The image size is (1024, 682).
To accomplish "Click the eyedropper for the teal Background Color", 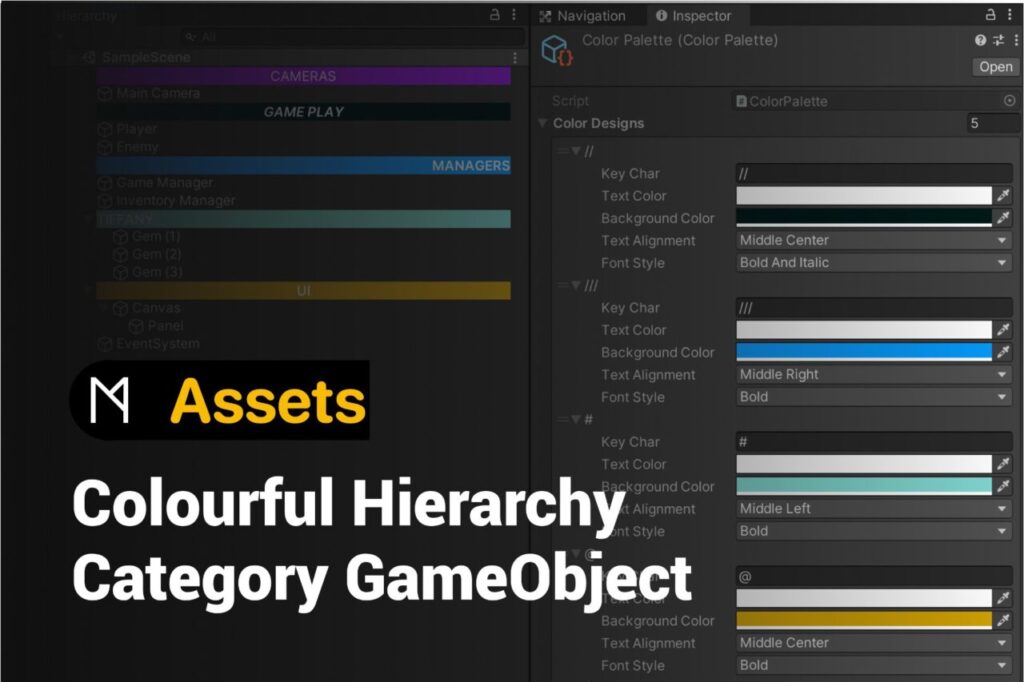I will pos(1003,486).
